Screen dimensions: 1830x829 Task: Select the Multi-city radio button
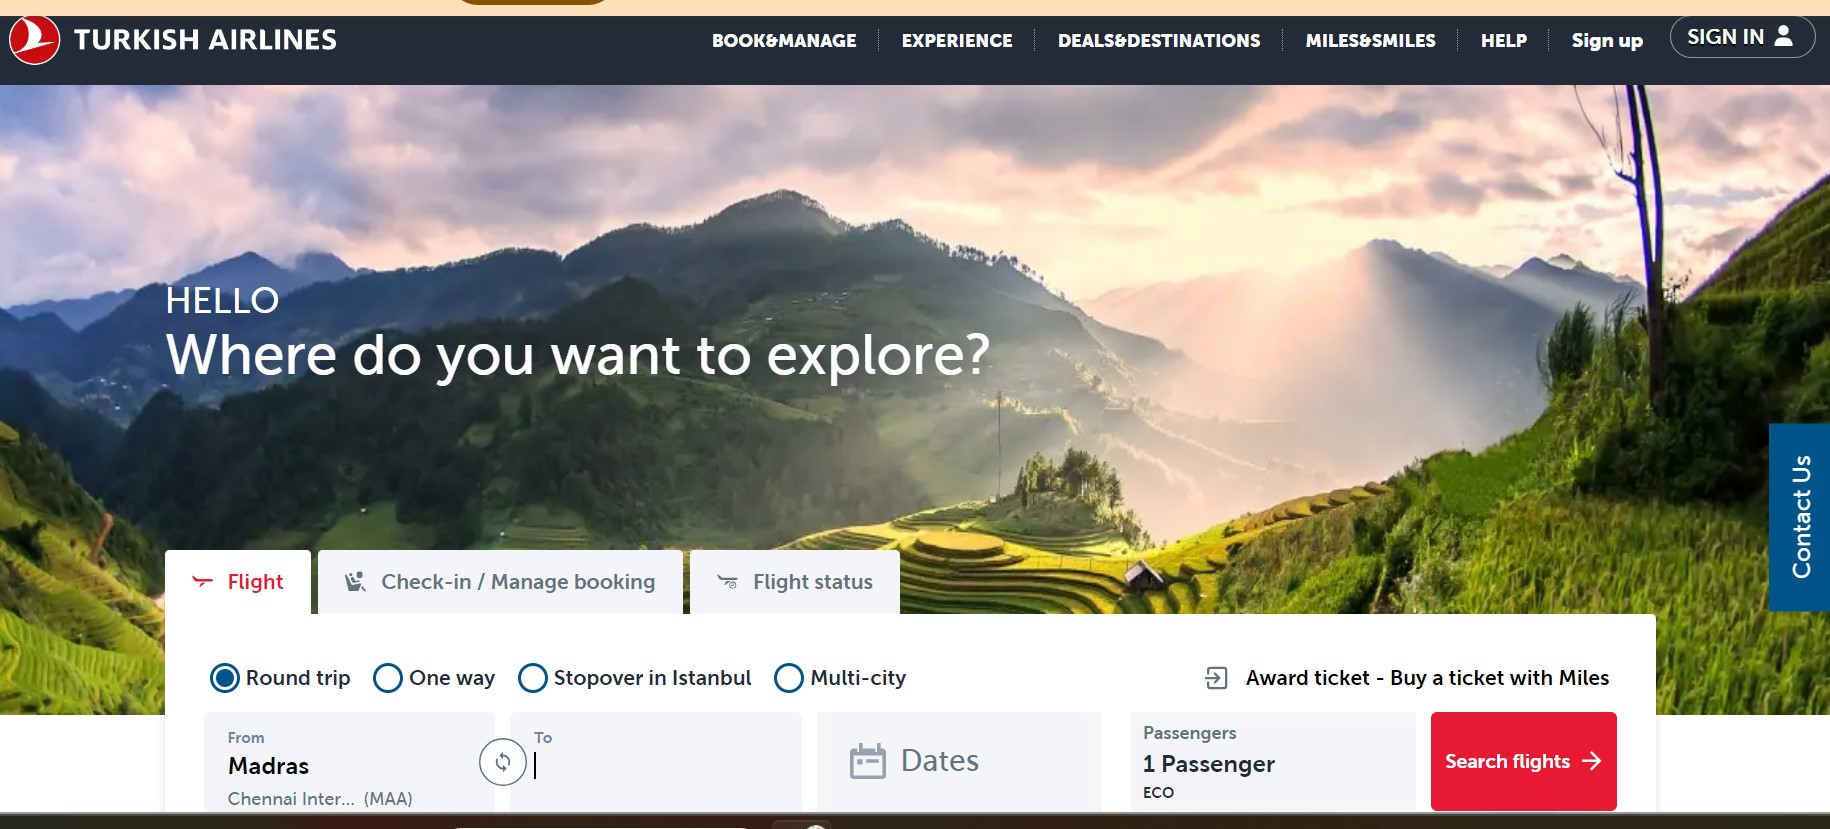pos(789,678)
